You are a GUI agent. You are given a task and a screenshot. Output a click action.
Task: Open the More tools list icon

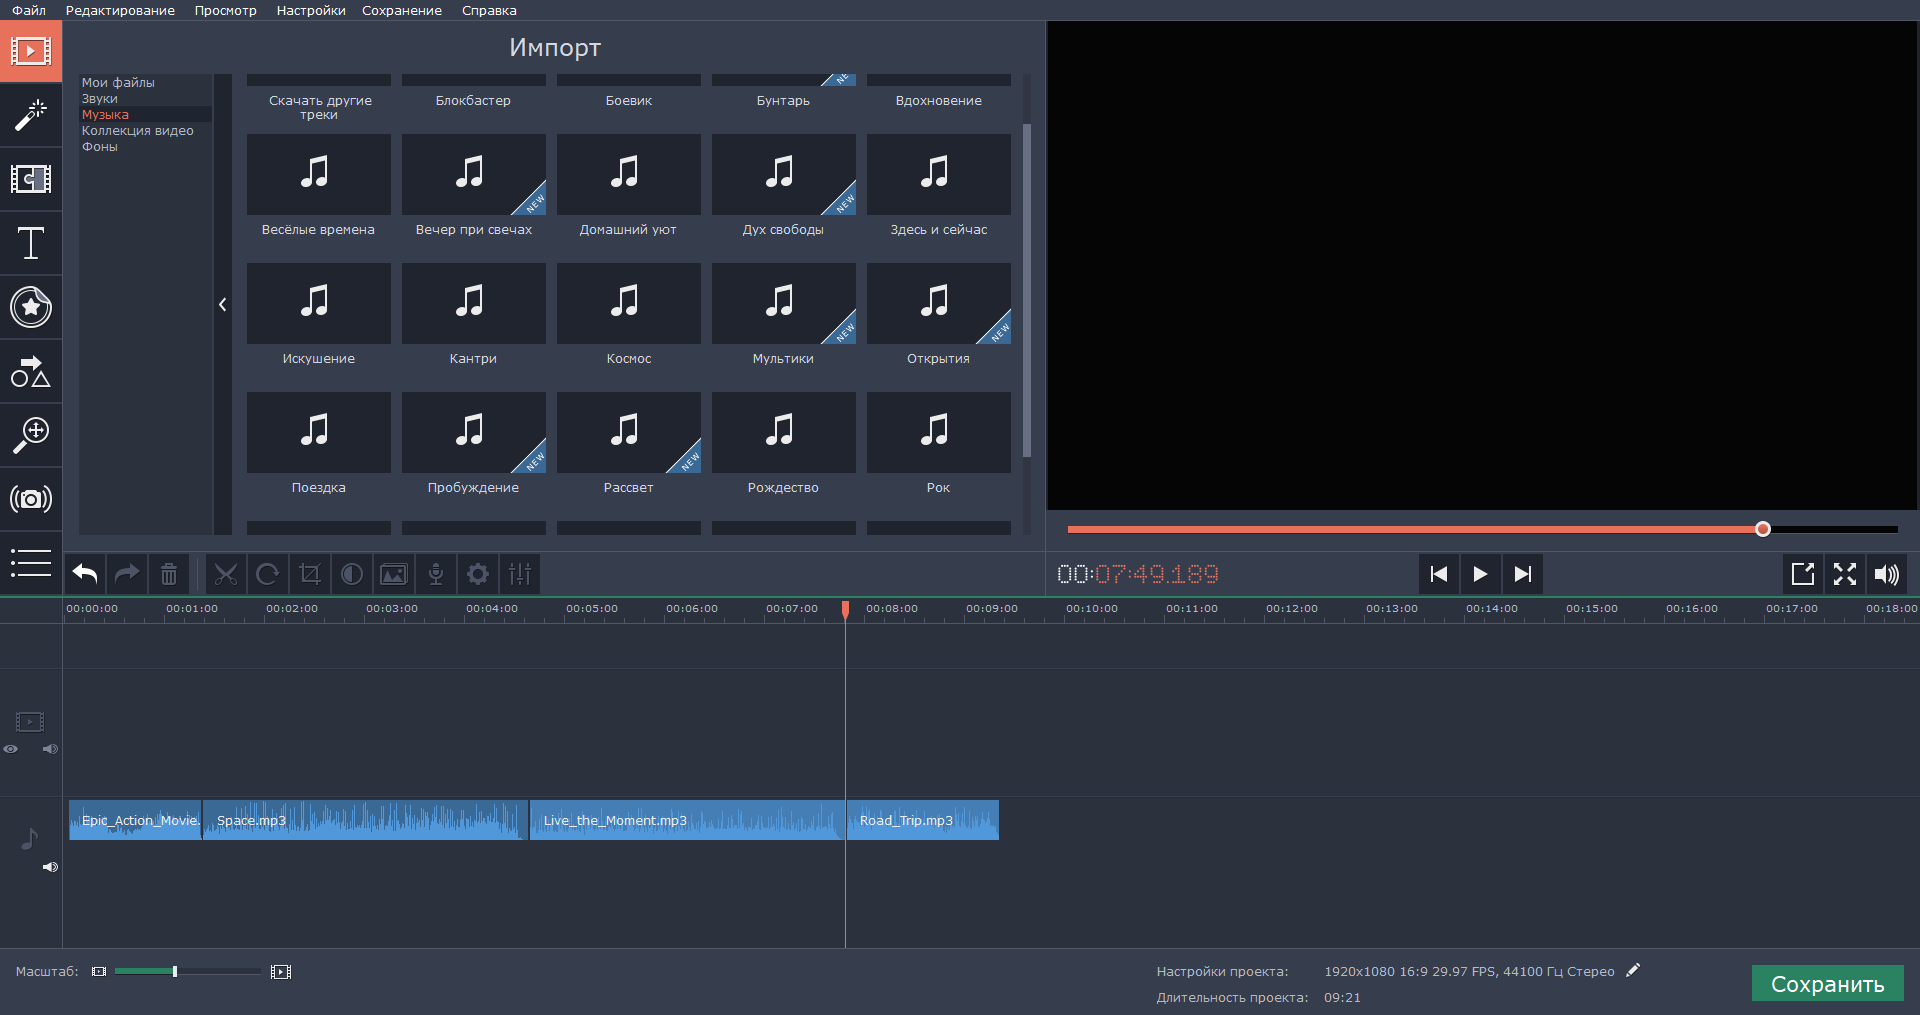coord(31,563)
